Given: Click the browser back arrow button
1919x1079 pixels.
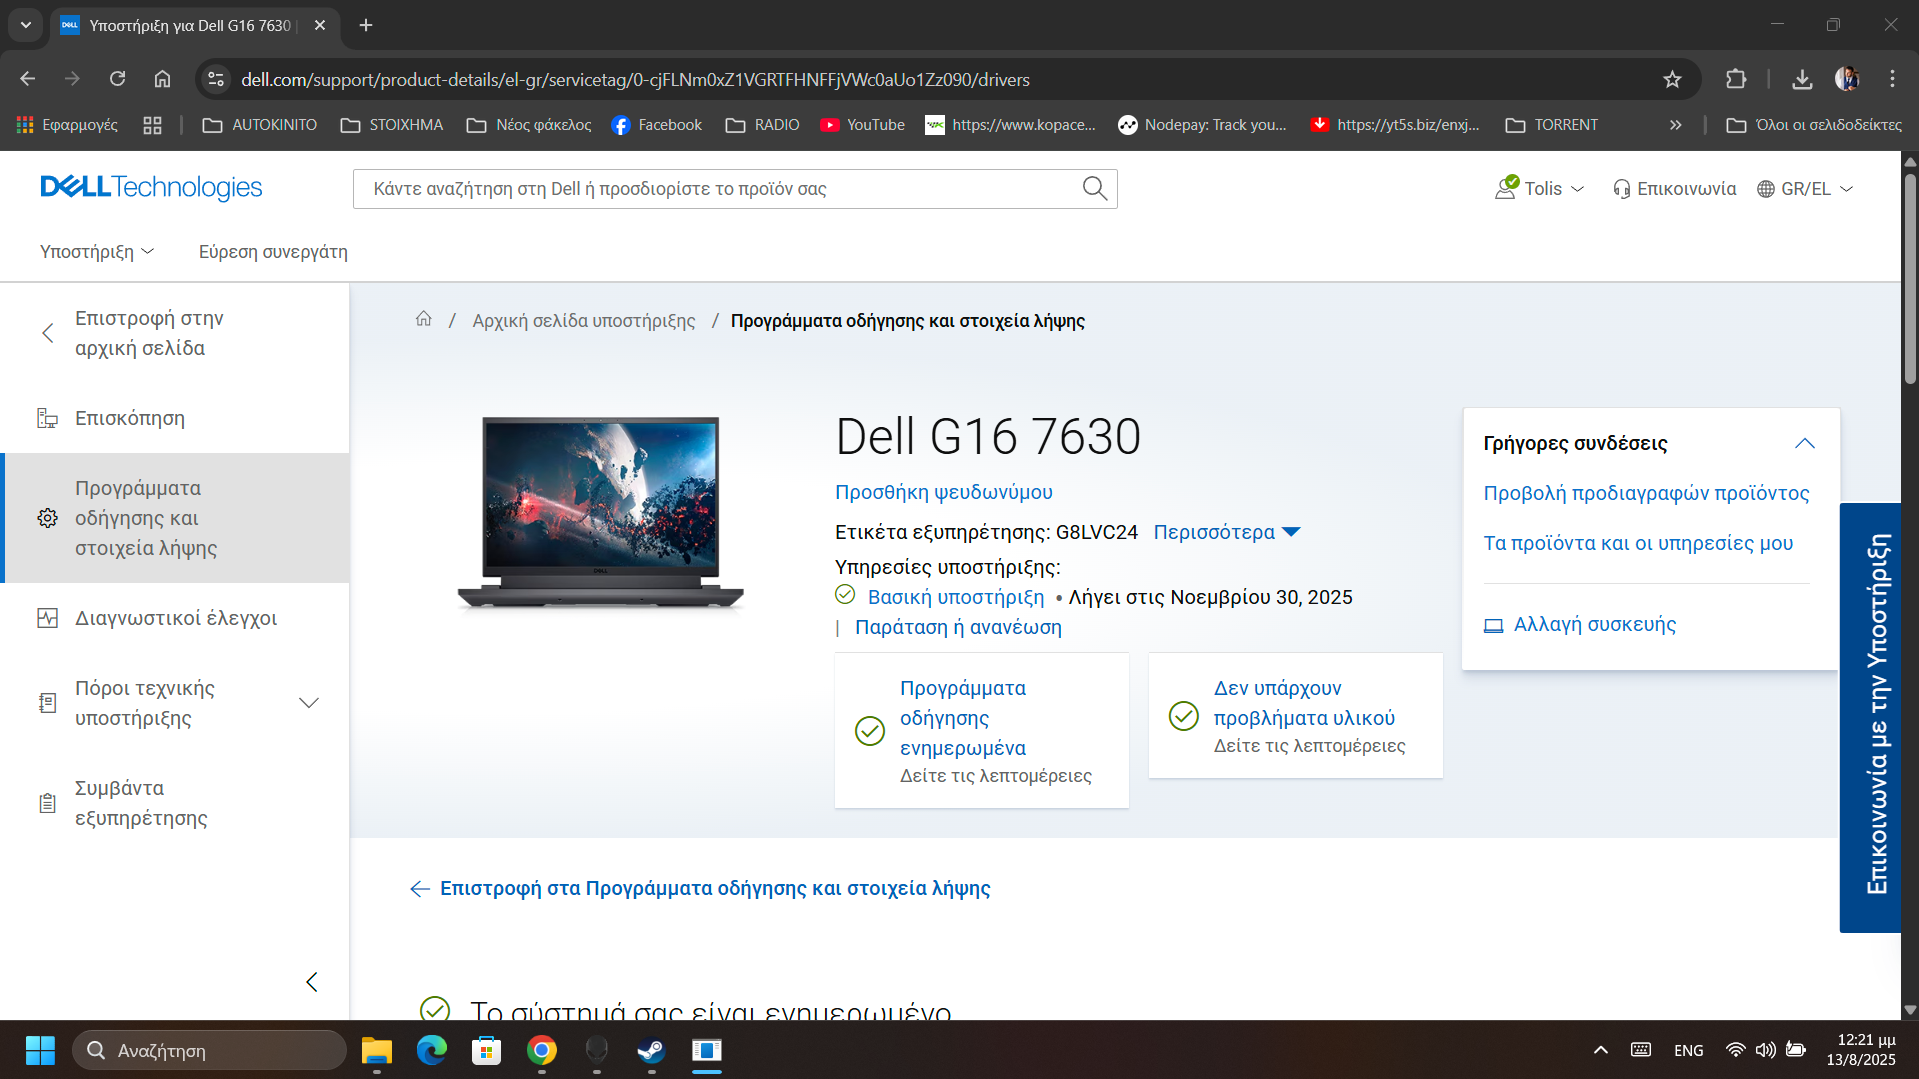Looking at the screenshot, I should pos(27,79).
